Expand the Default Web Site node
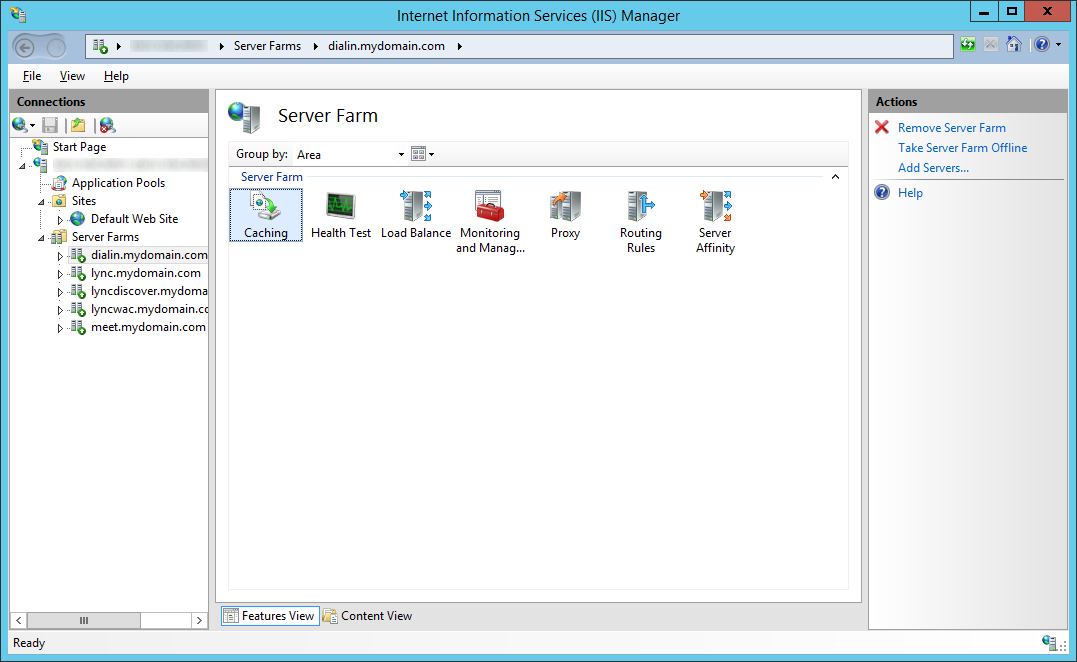 [60, 220]
